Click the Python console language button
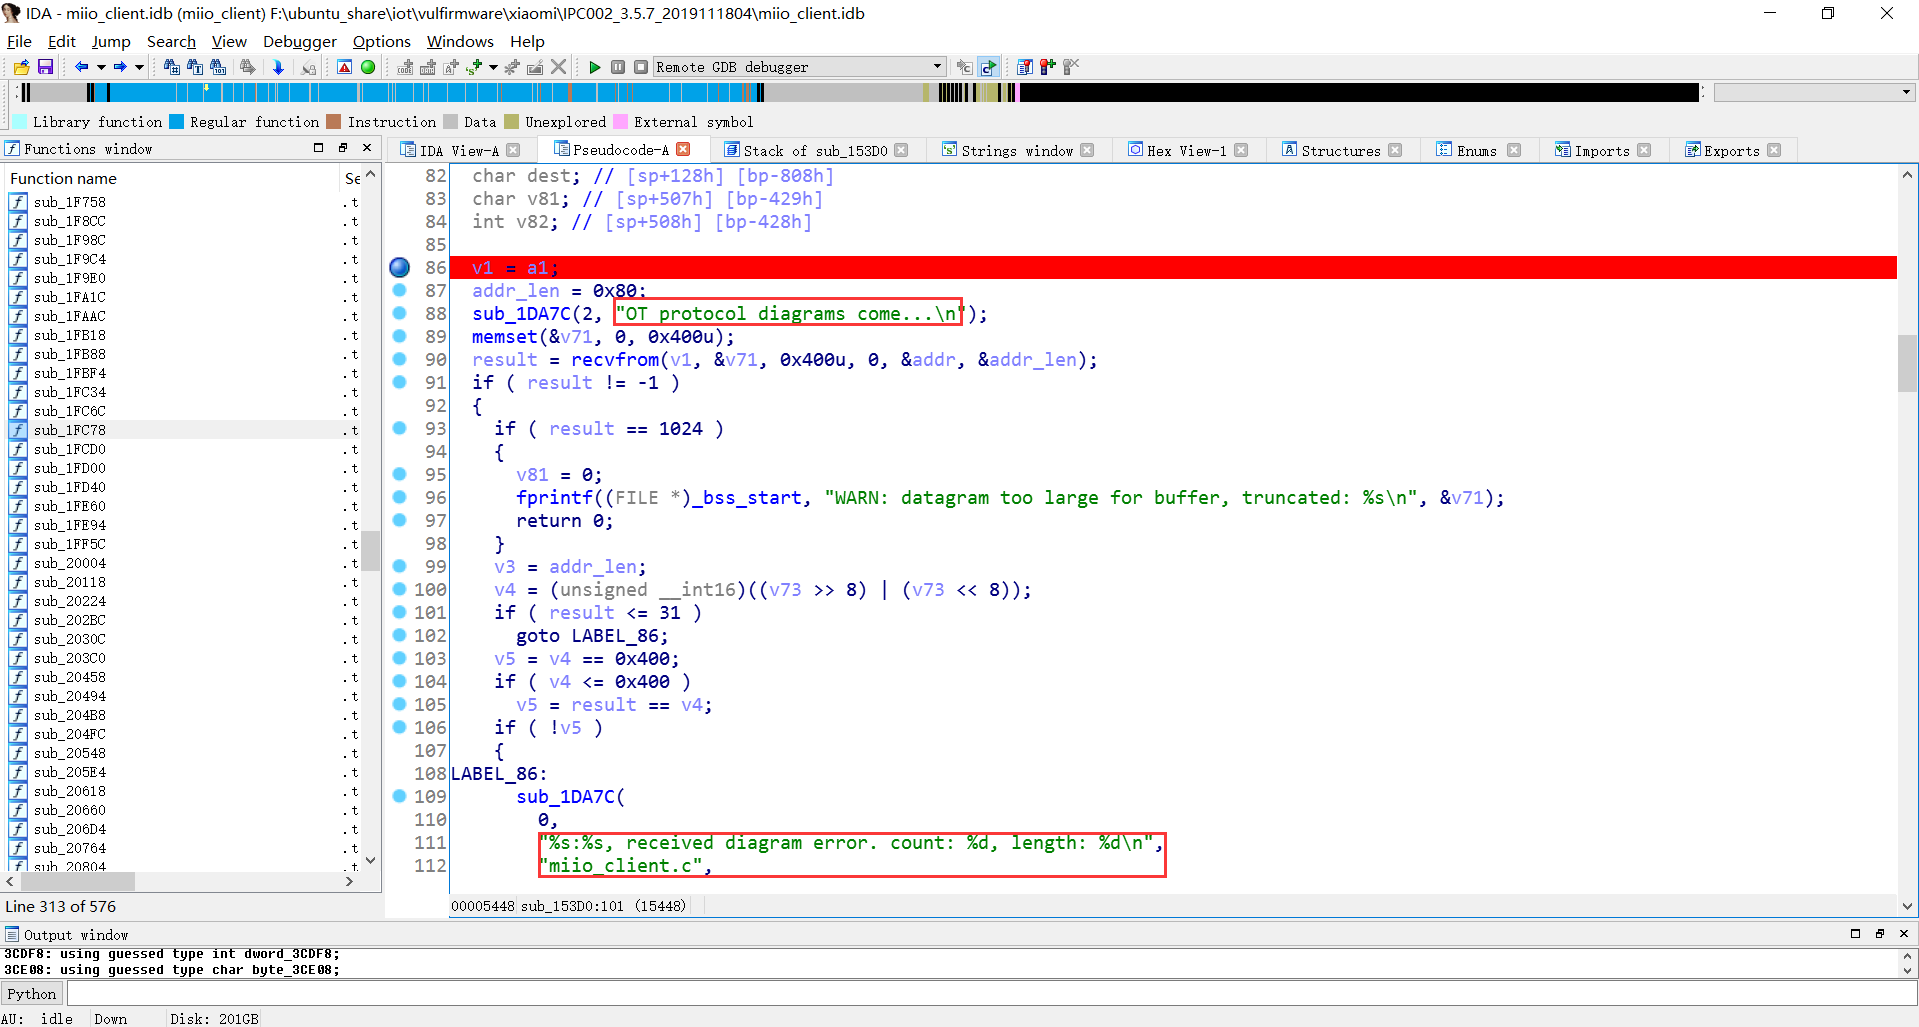The width and height of the screenshot is (1919, 1027). click(32, 994)
